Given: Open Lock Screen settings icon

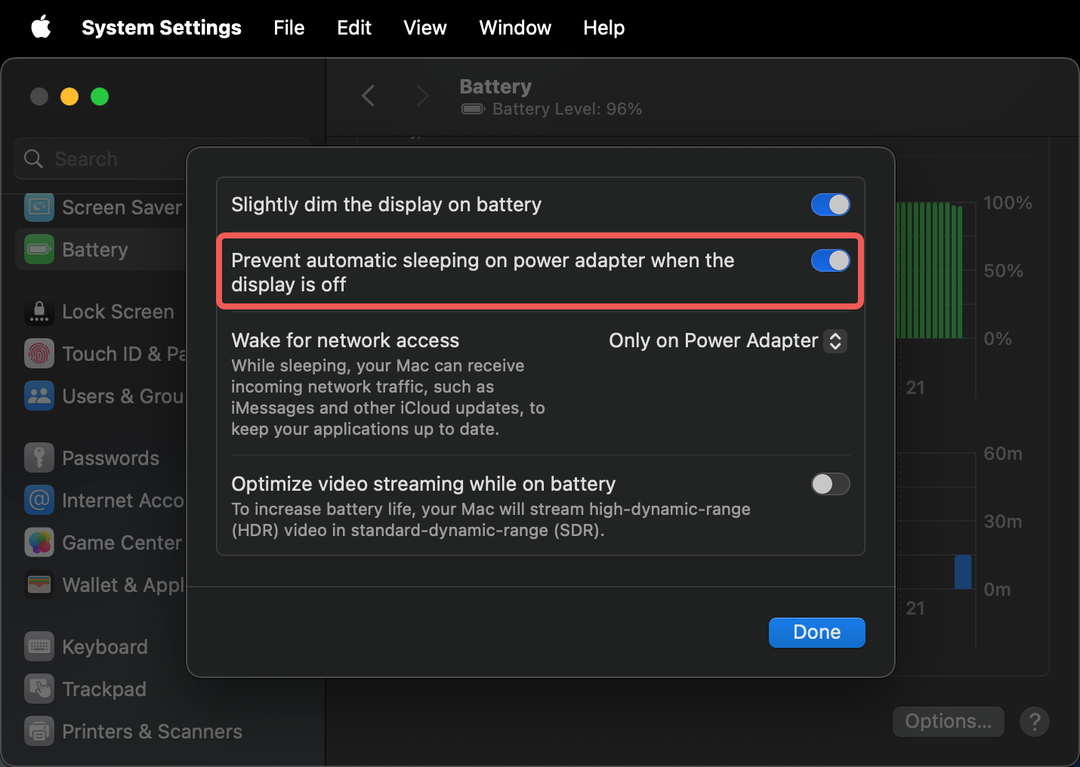Looking at the screenshot, I should tap(39, 312).
